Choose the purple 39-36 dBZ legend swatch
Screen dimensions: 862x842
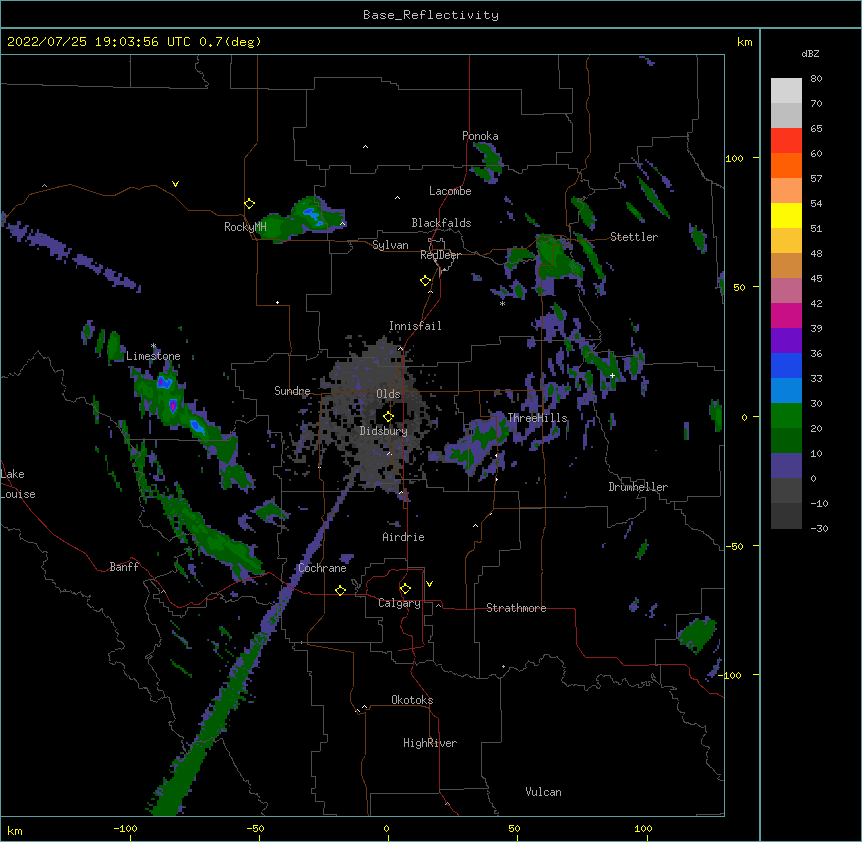[x=786, y=340]
